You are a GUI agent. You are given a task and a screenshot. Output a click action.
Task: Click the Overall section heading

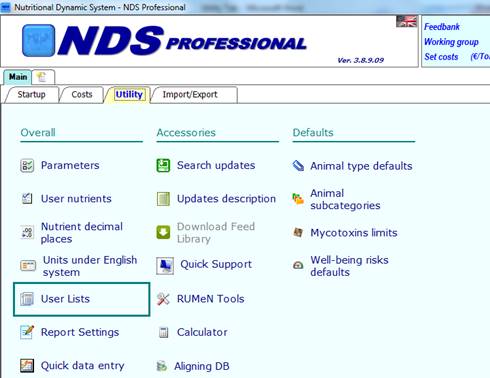pos(38,133)
